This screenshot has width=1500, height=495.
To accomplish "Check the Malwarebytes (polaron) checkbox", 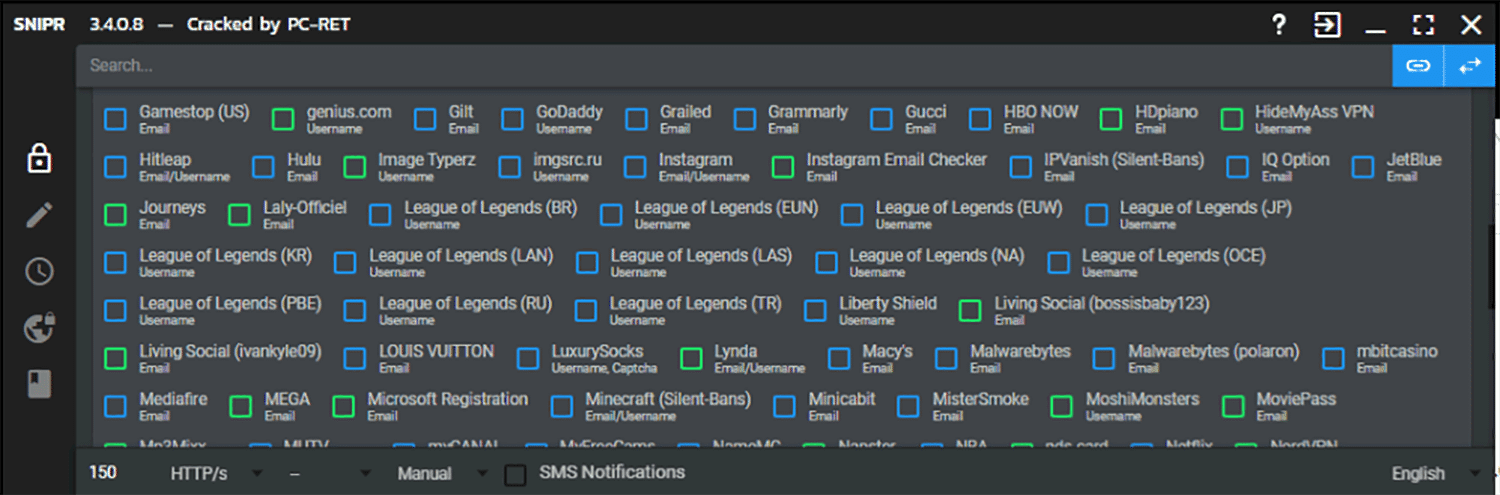I will (x=1104, y=359).
